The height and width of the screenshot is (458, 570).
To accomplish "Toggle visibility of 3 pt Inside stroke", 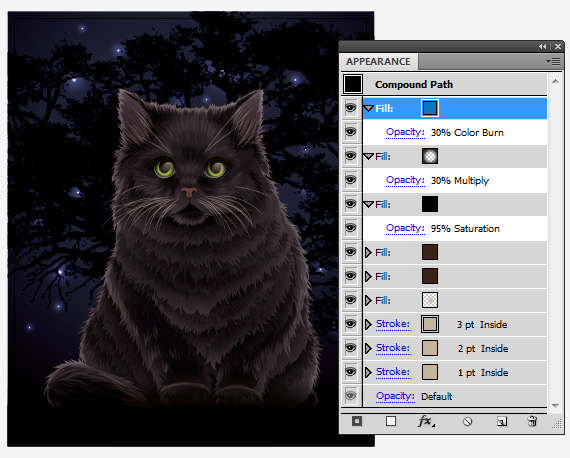I will click(351, 324).
